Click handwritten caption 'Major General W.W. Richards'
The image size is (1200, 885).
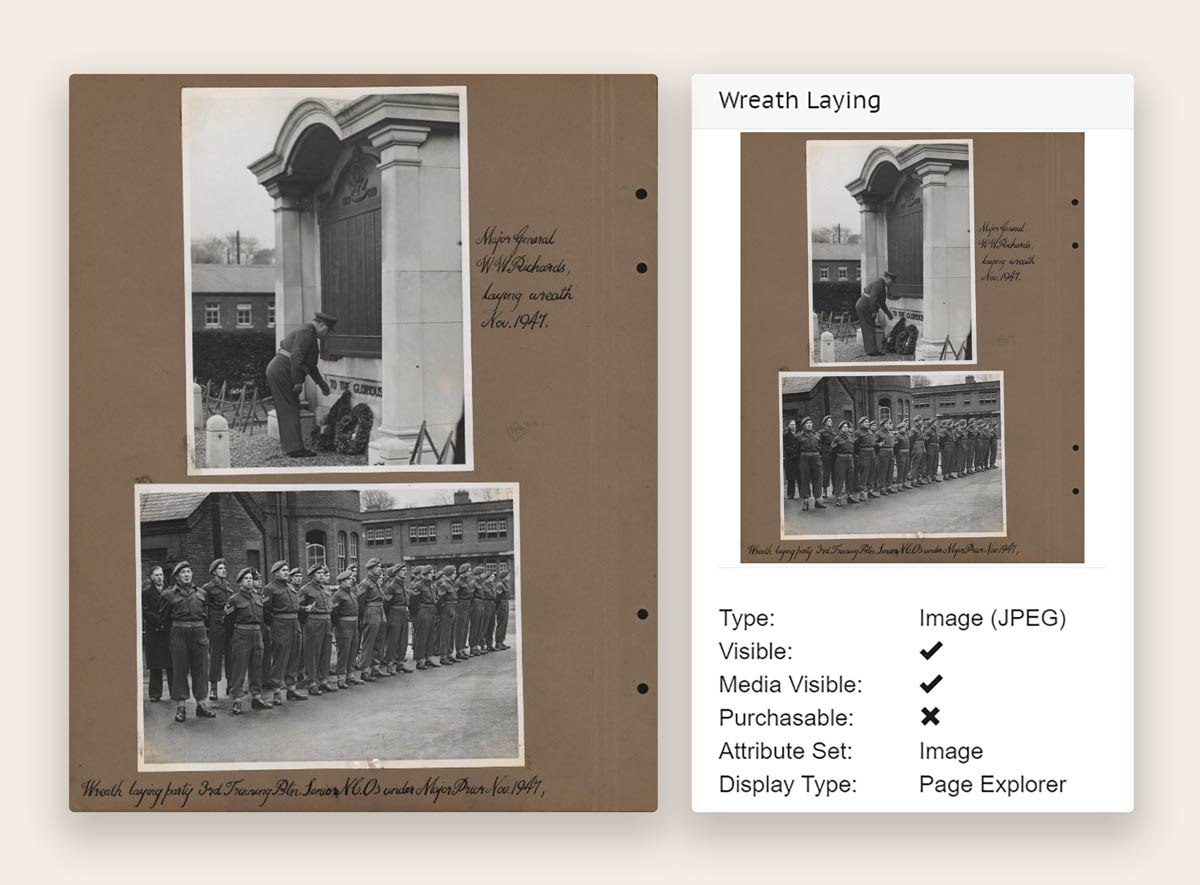click(522, 278)
